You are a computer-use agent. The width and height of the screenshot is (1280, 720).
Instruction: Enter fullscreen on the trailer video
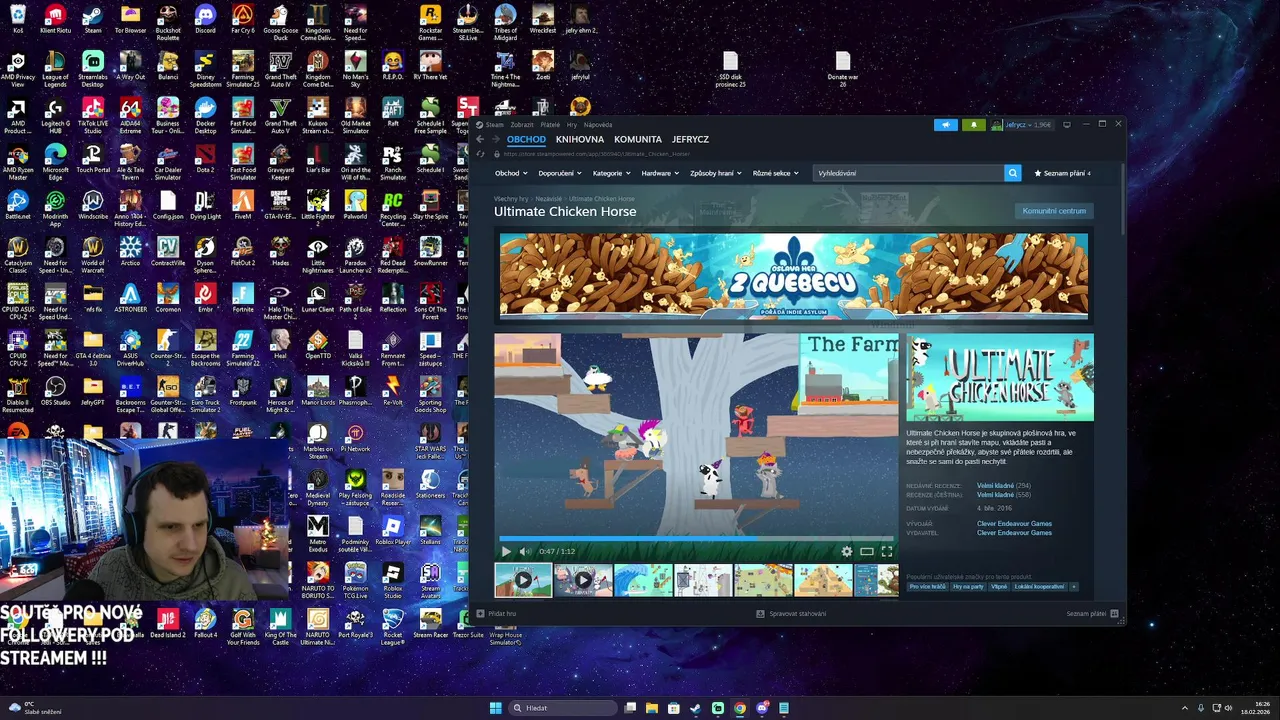click(887, 551)
